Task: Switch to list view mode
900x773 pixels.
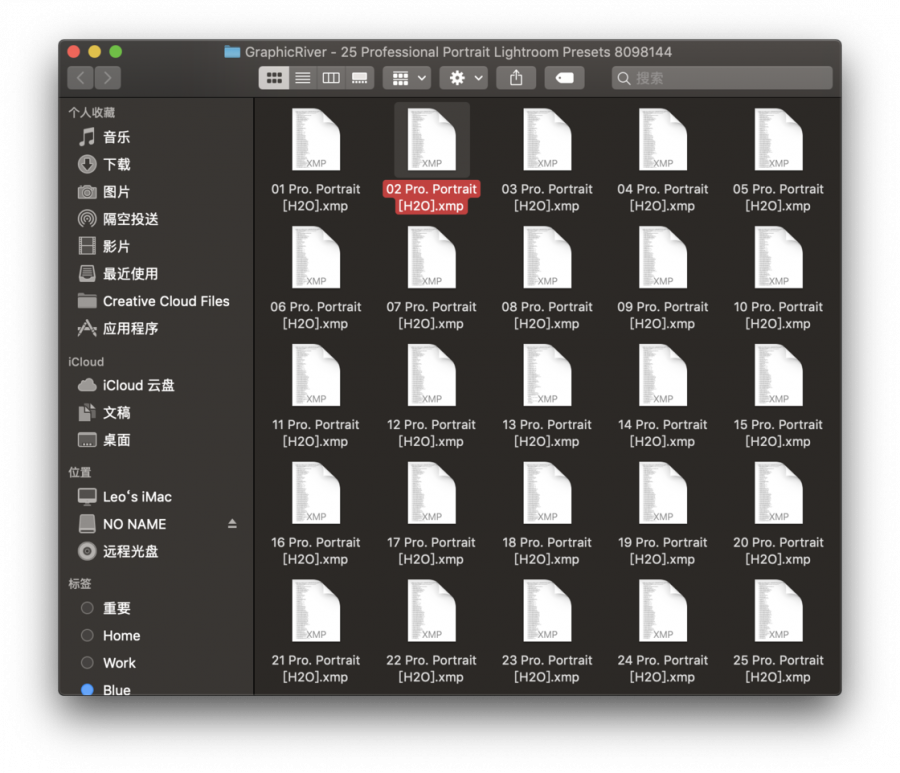Action: (x=302, y=78)
